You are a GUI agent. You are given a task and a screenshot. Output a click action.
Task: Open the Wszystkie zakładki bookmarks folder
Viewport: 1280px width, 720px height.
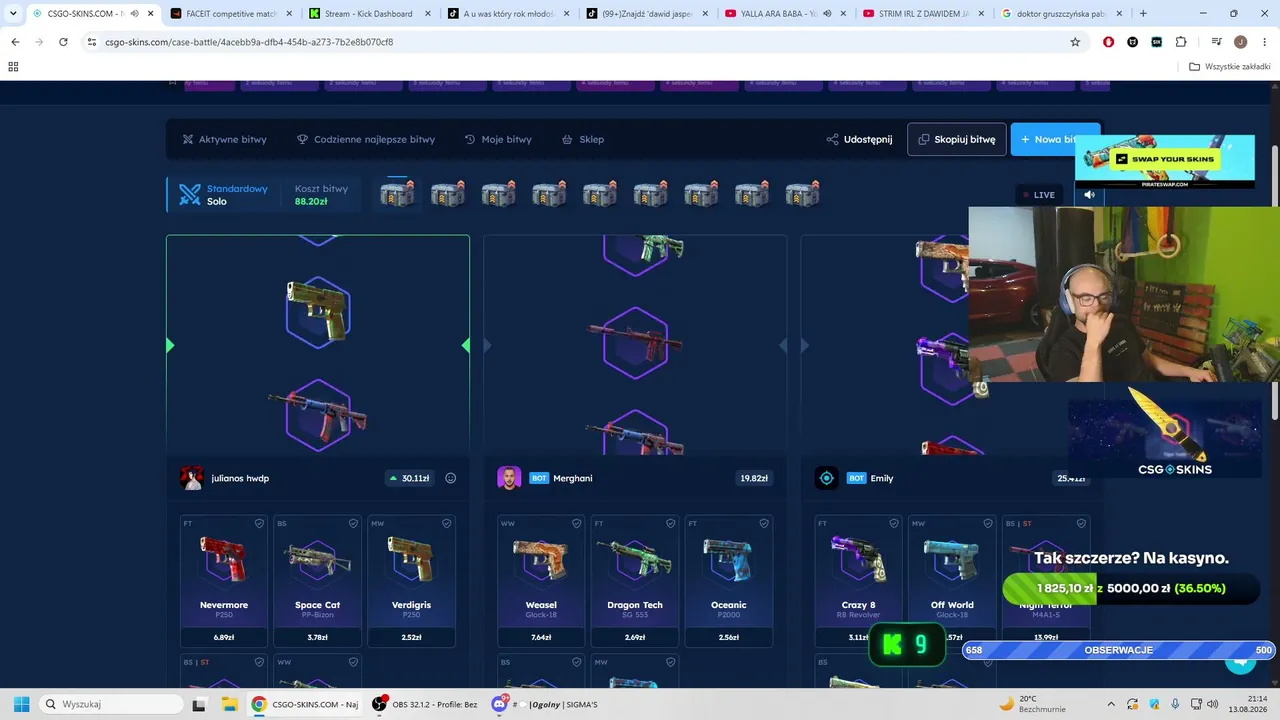1229,67
